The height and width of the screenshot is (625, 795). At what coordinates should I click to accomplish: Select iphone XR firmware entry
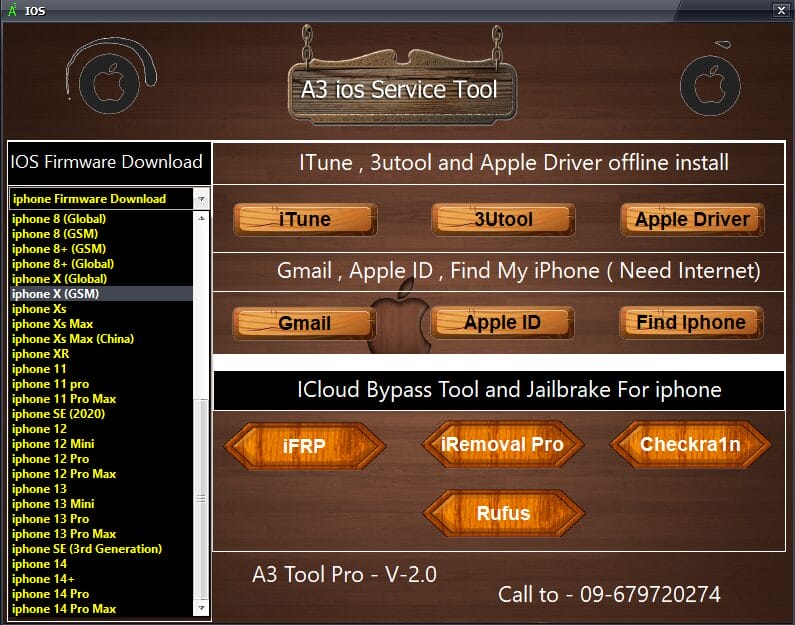(x=101, y=354)
